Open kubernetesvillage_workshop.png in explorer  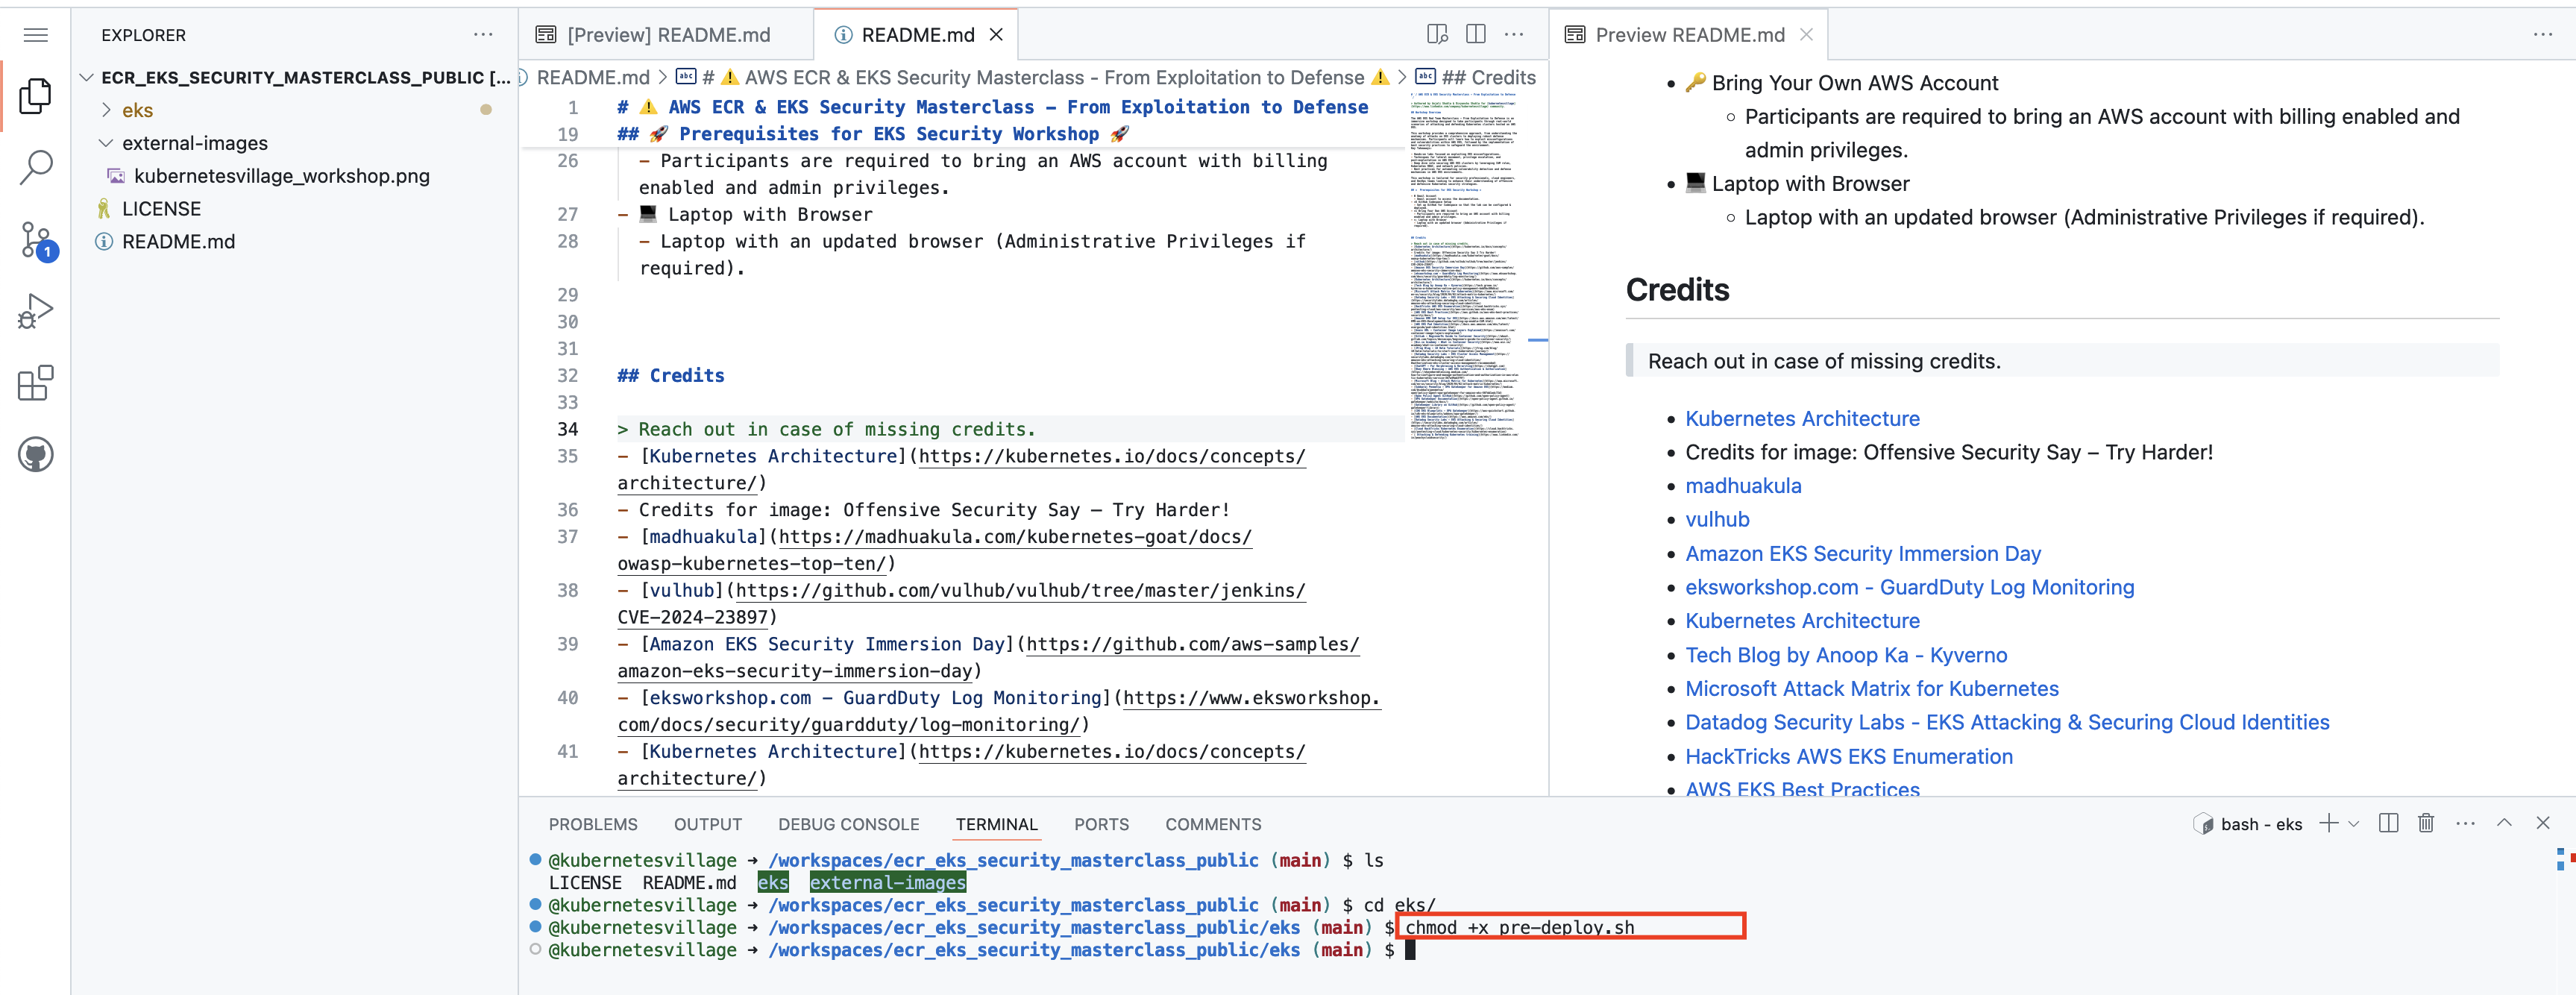[281, 176]
